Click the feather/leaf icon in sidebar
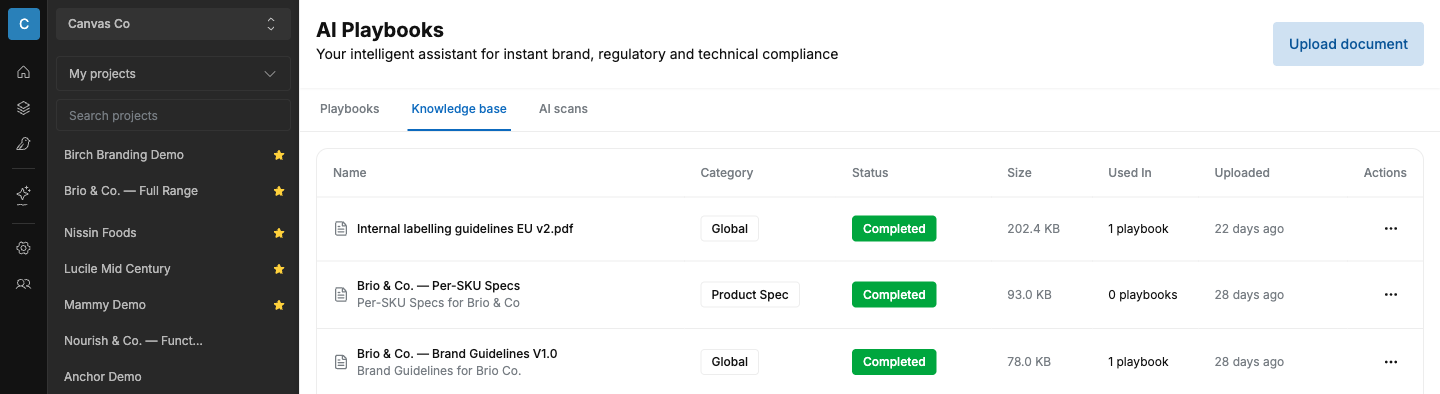Screen dimensions: 1440x394 pyautogui.click(x=24, y=144)
